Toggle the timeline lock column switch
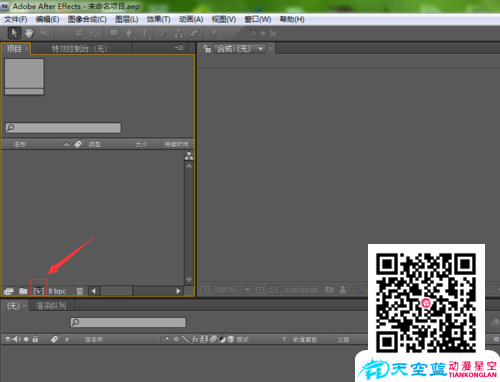This screenshot has width=500, height=382. coord(35,339)
